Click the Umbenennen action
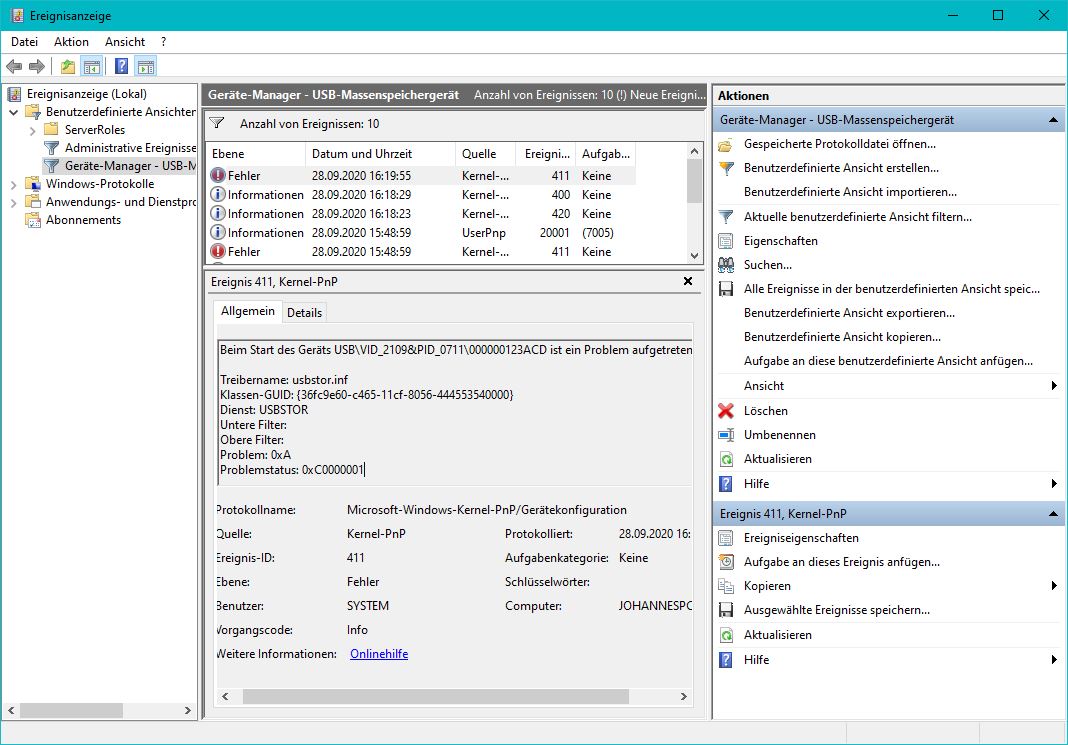Image resolution: width=1068 pixels, height=745 pixels. [779, 434]
